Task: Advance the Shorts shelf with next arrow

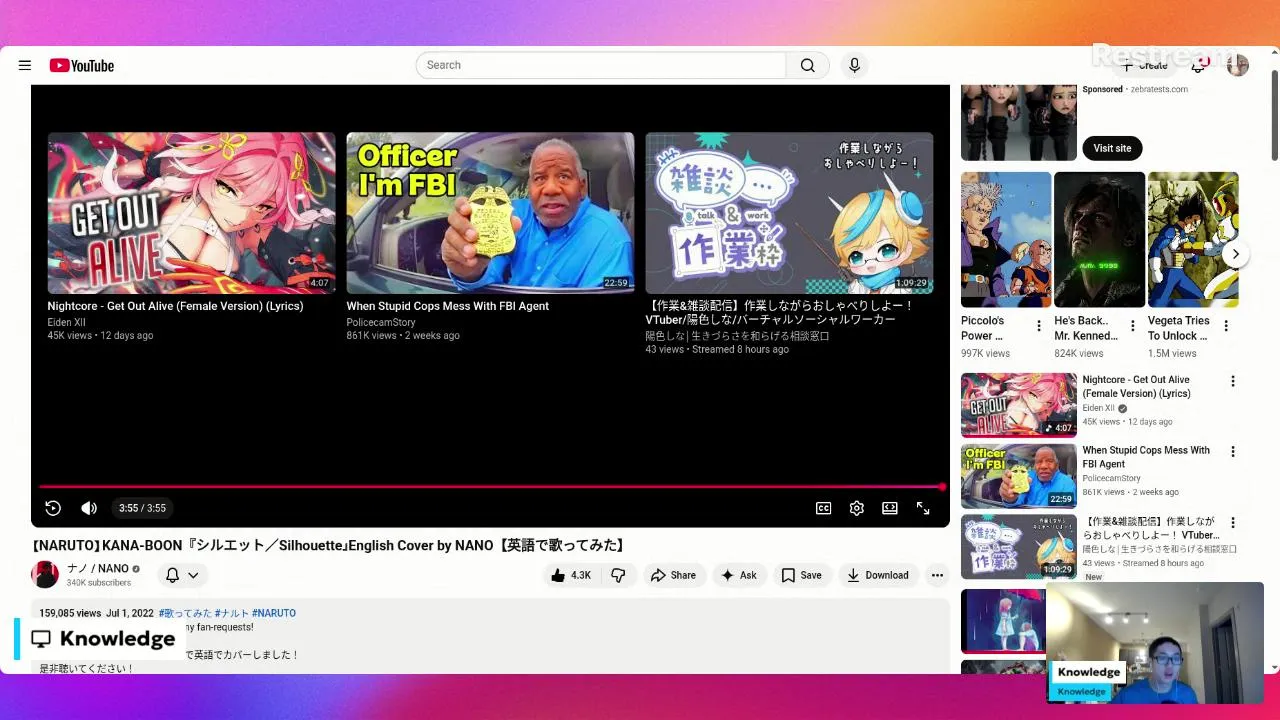Action: point(1235,254)
